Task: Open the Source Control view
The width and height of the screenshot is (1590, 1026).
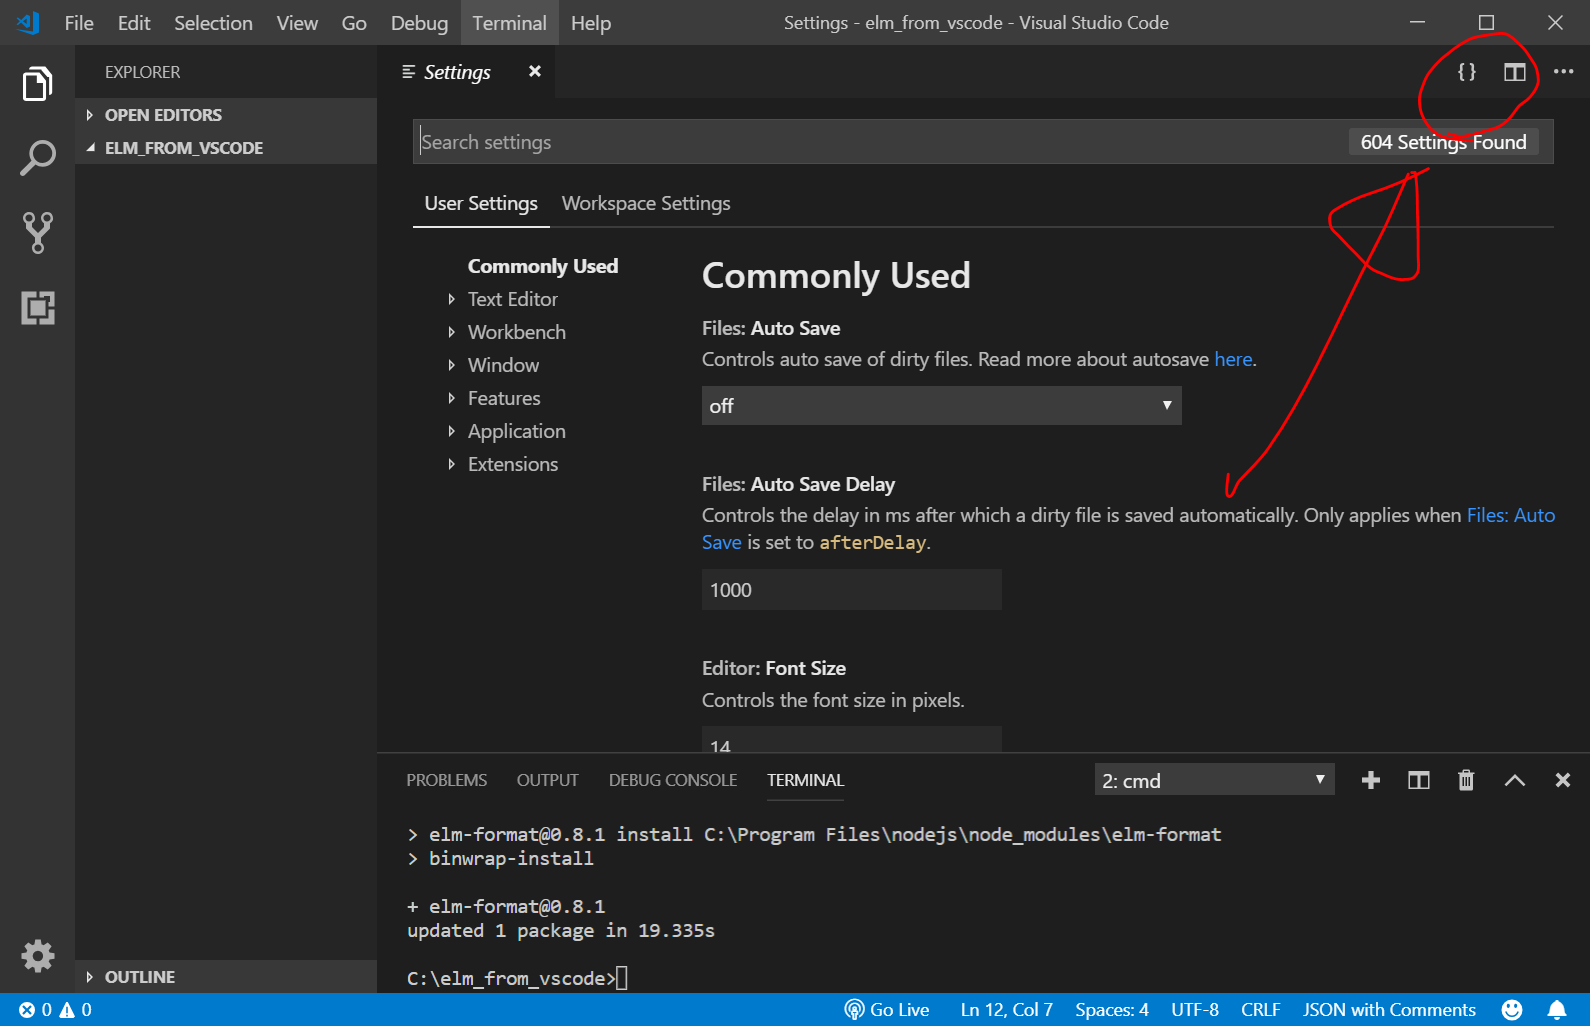Action: pos(37,232)
